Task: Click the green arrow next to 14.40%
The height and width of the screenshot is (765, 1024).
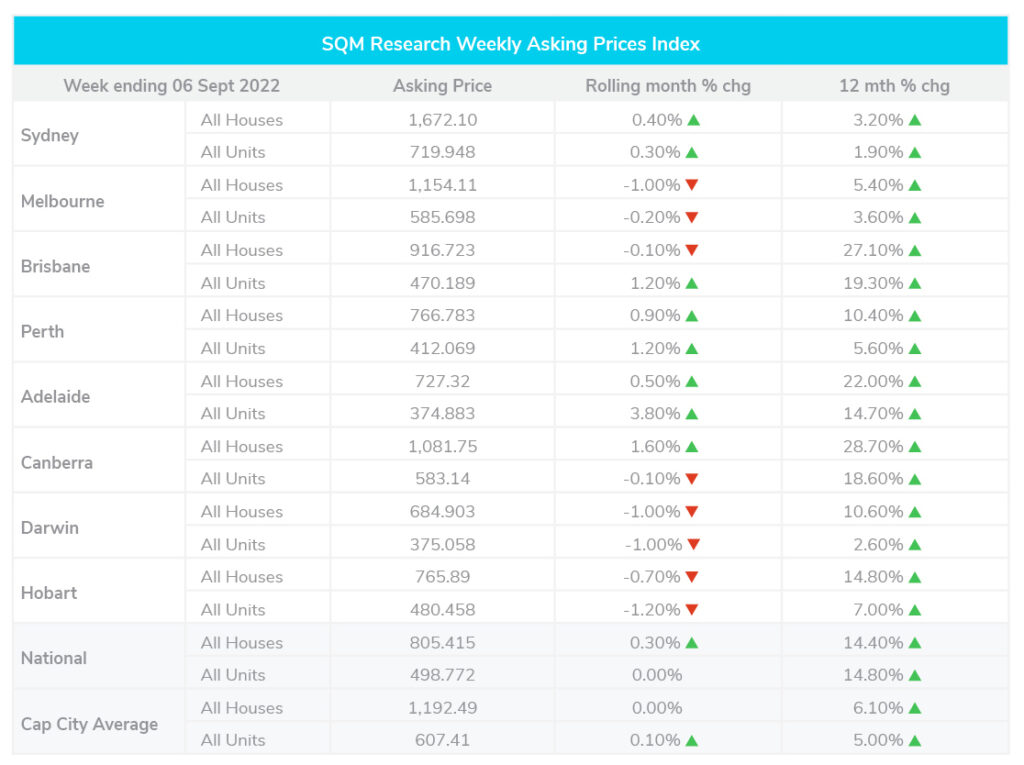Action: (x=914, y=643)
